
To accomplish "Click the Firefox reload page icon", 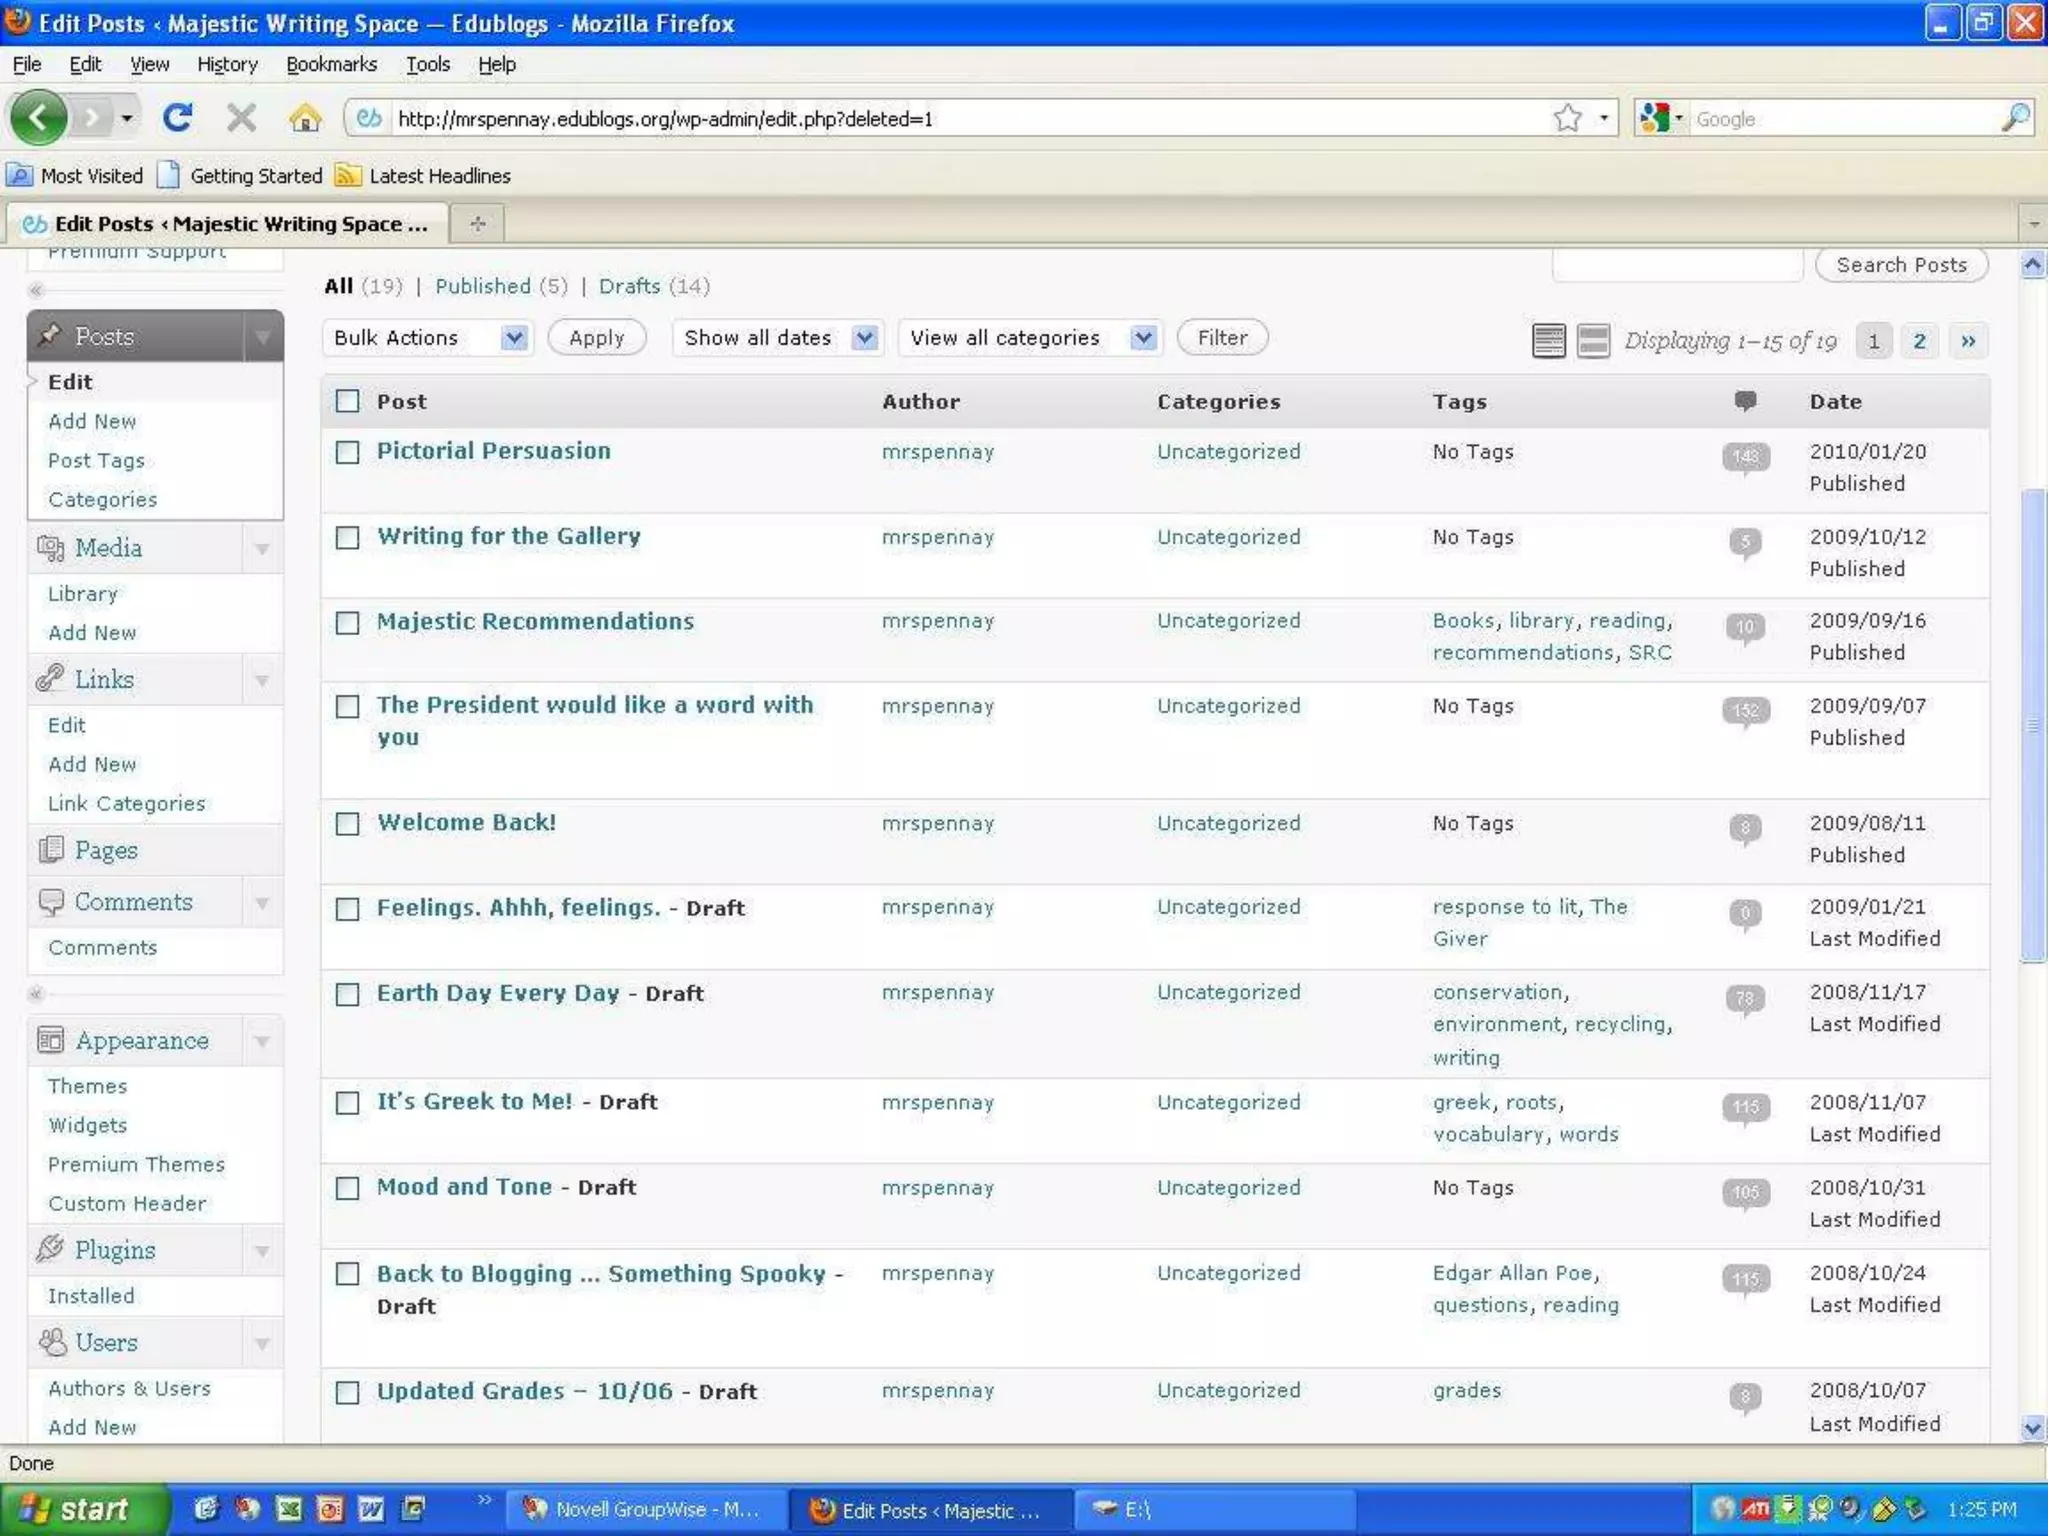I will pos(177,118).
